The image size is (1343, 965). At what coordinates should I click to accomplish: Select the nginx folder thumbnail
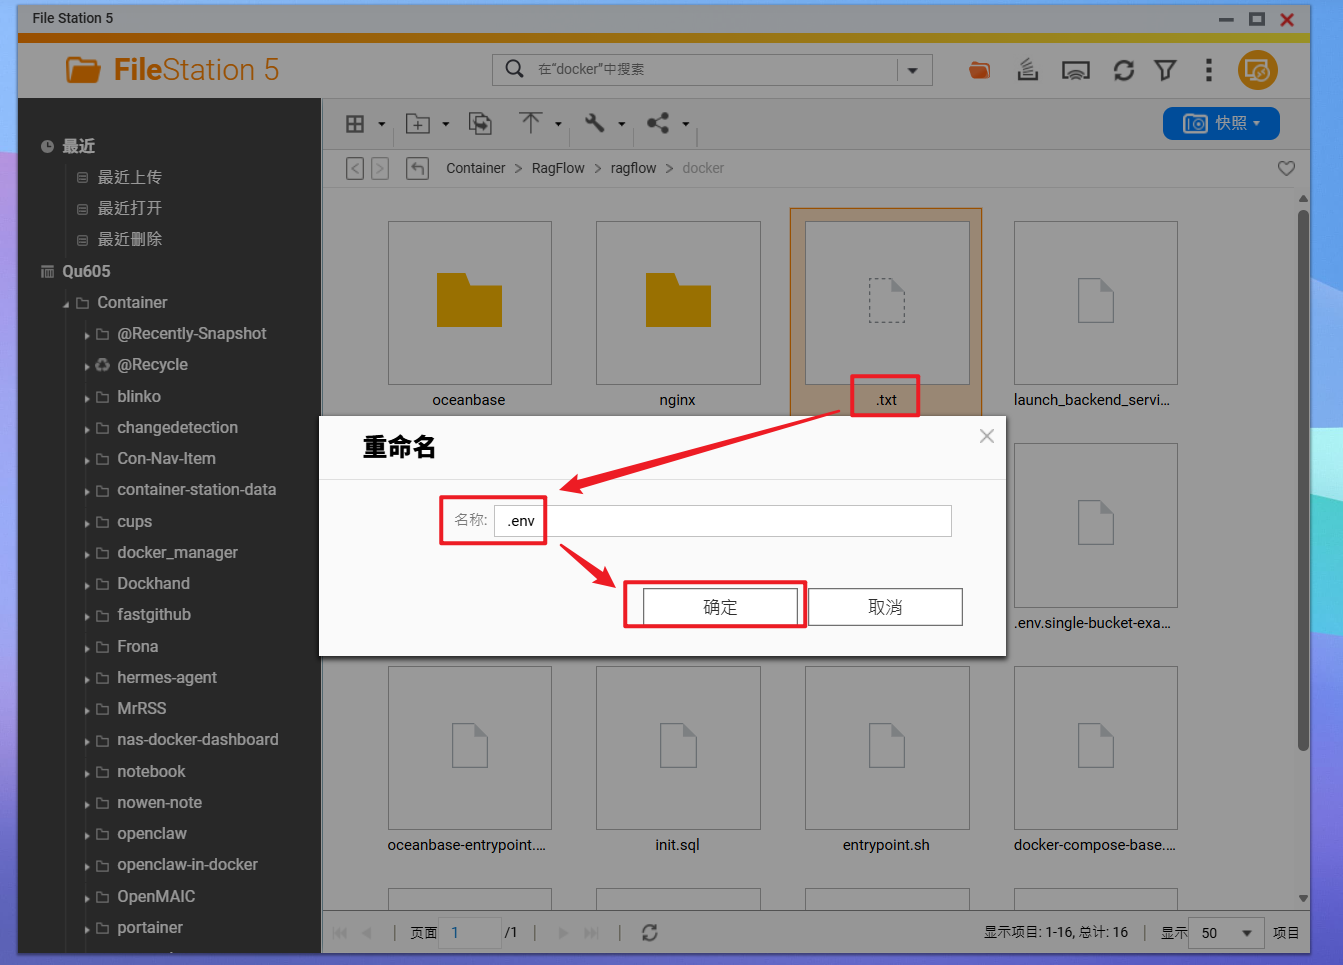[678, 303]
